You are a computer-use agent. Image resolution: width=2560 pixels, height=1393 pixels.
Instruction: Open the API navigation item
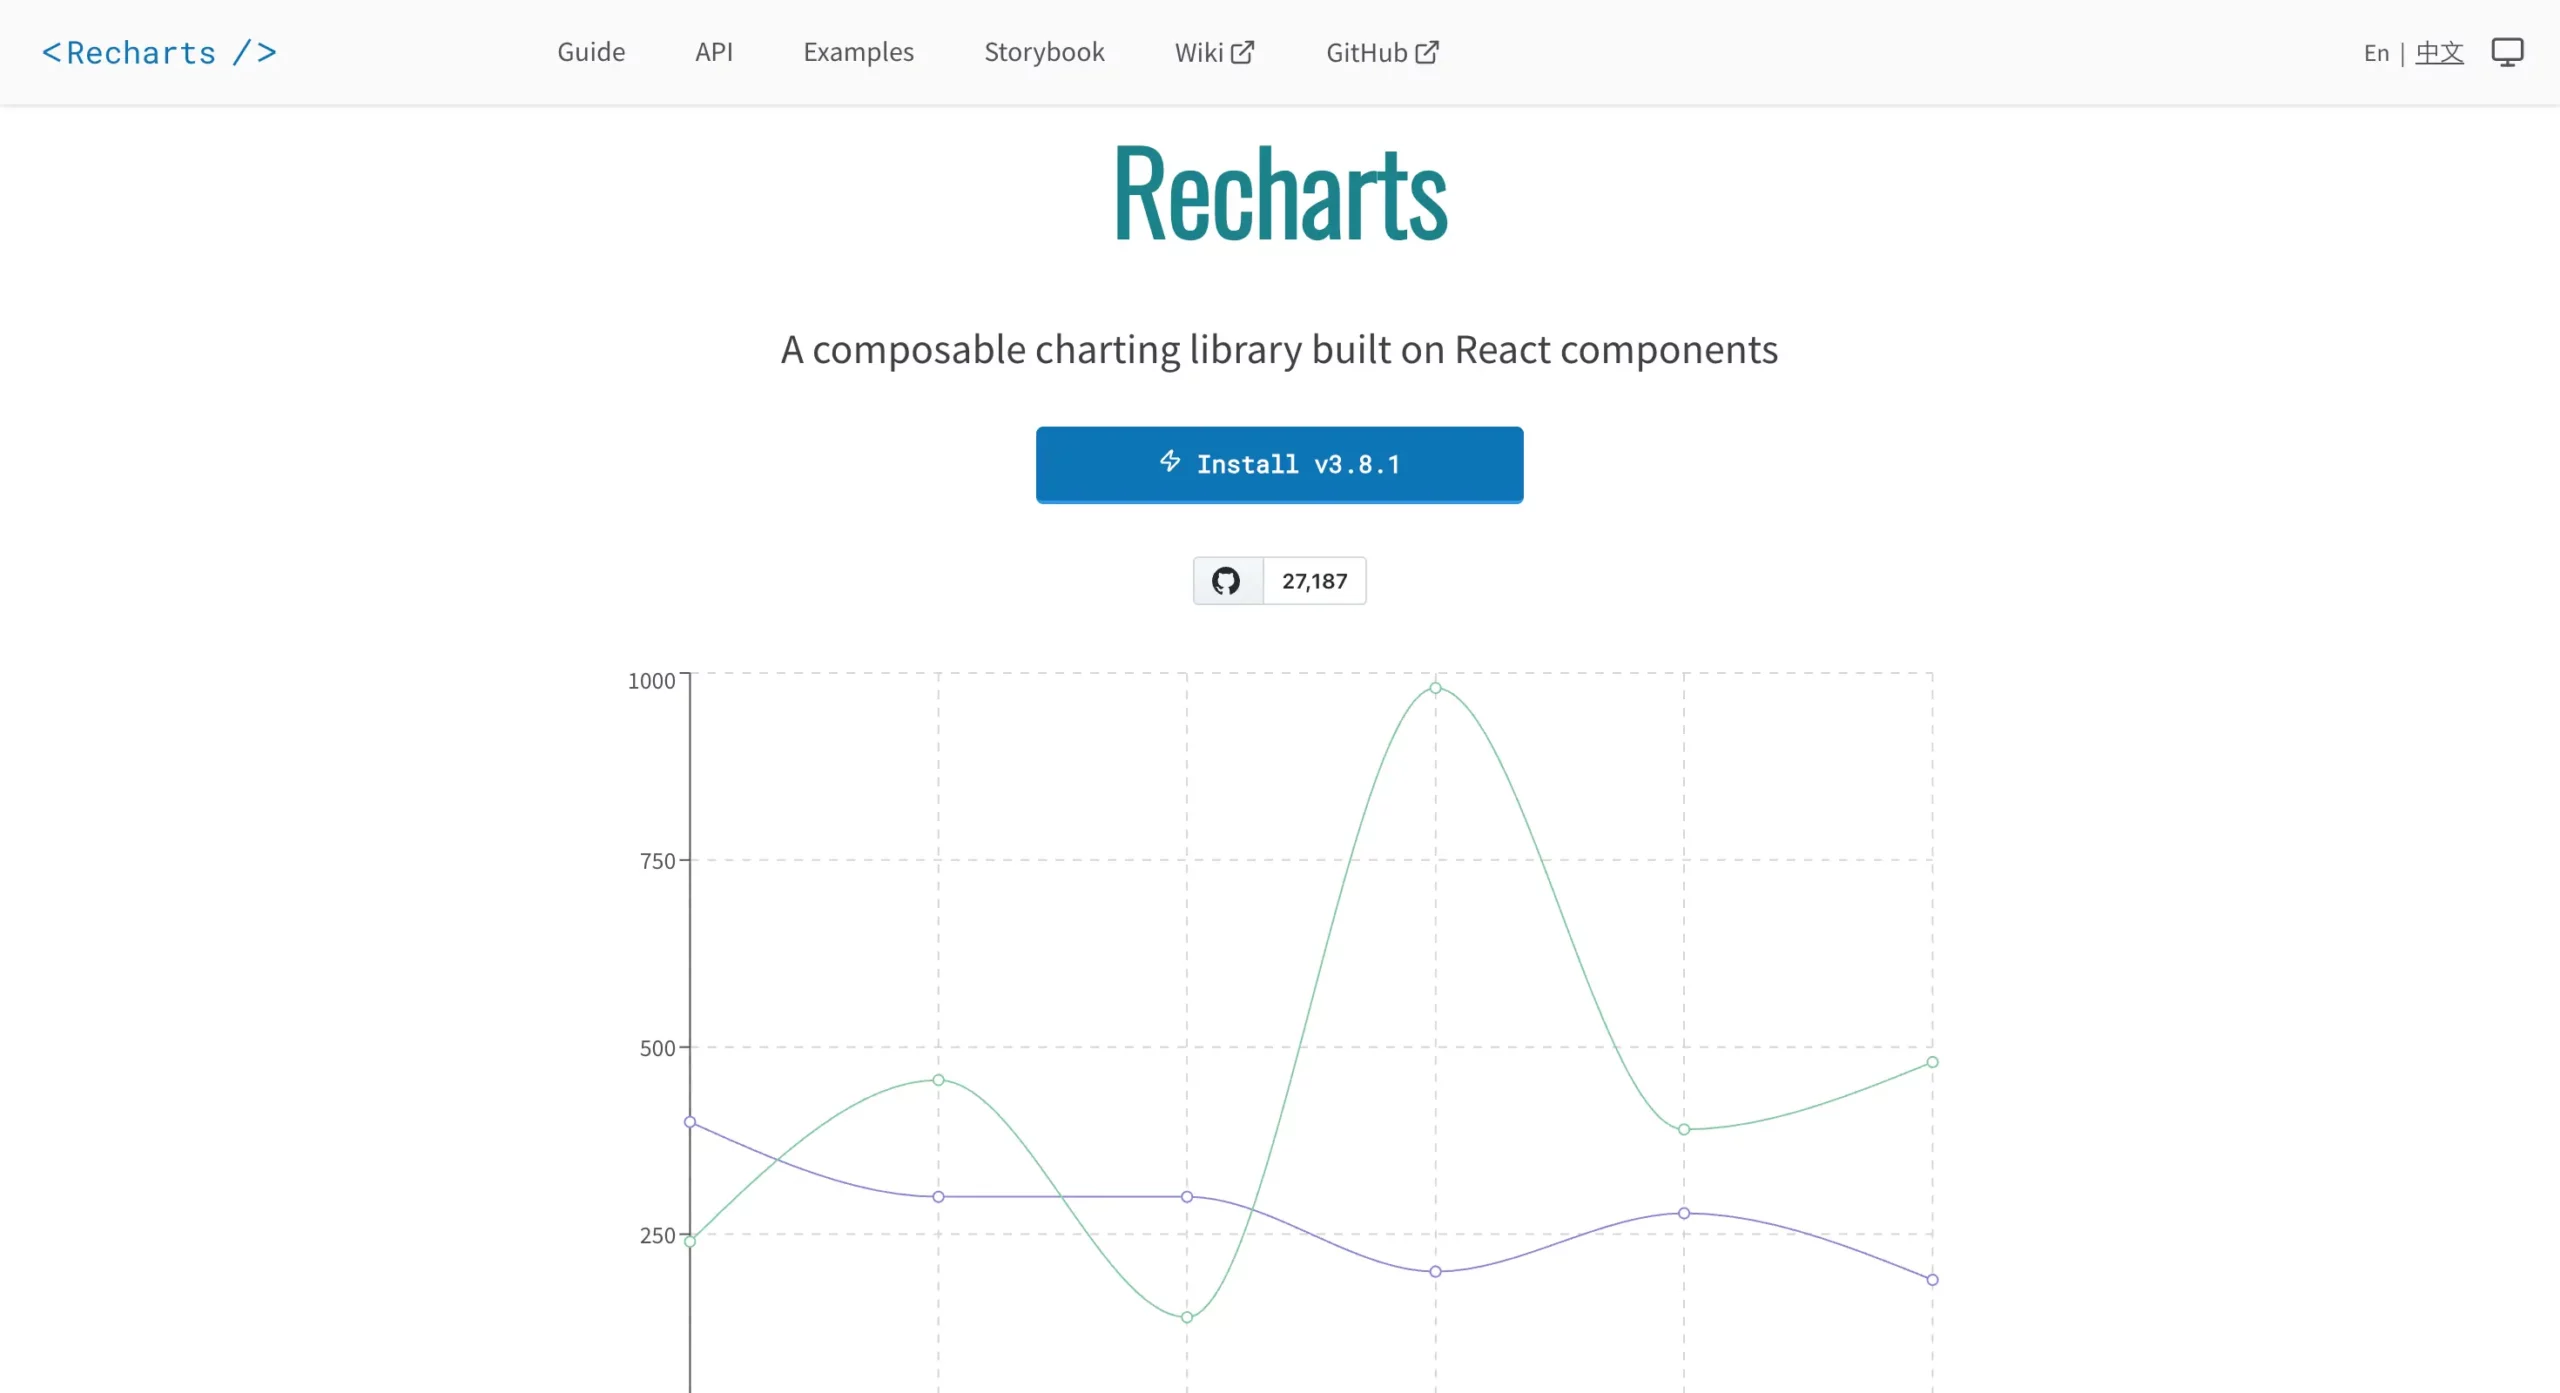(714, 52)
